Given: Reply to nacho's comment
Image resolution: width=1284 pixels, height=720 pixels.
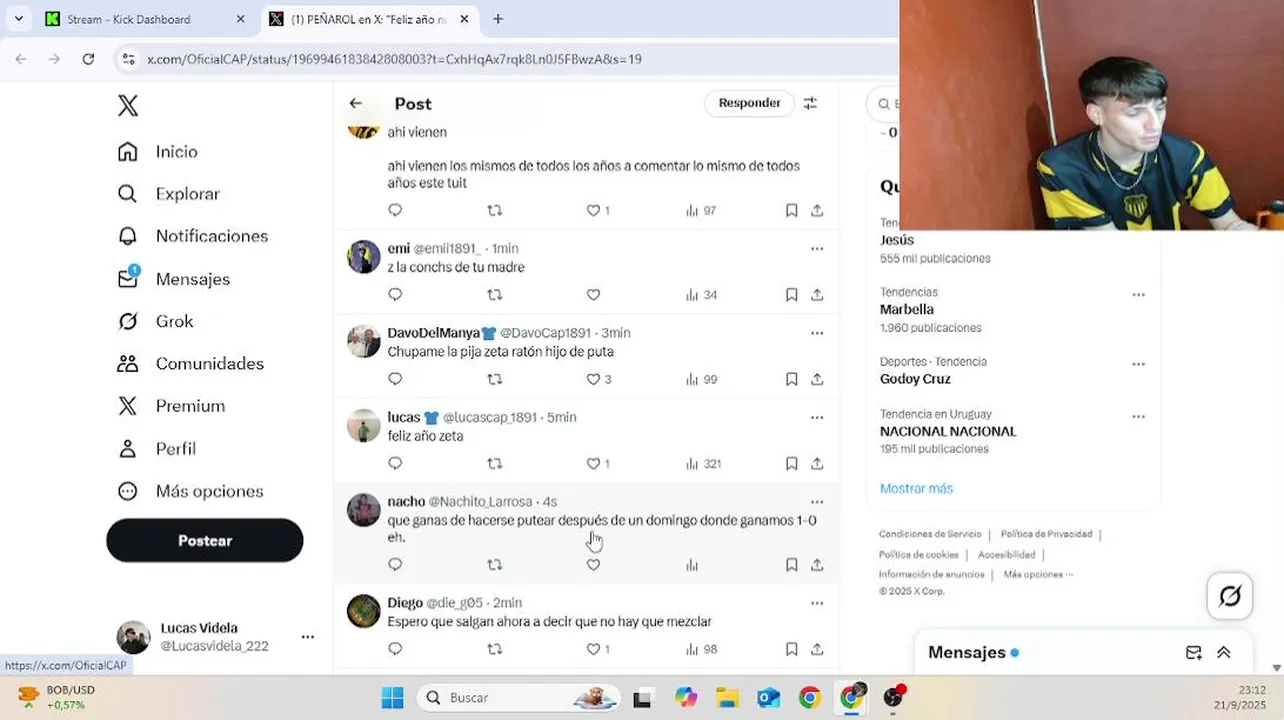Looking at the screenshot, I should (x=395, y=565).
